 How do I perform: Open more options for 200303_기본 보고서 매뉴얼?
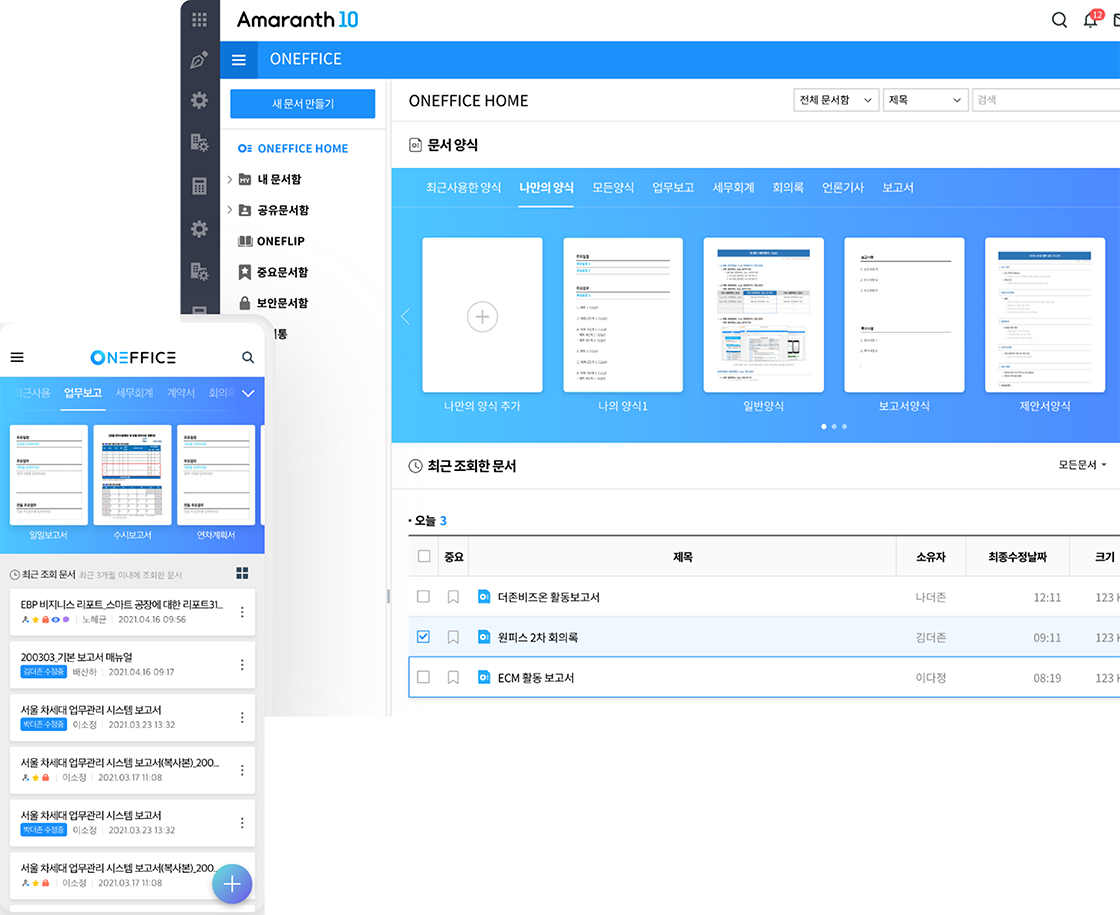(x=242, y=664)
